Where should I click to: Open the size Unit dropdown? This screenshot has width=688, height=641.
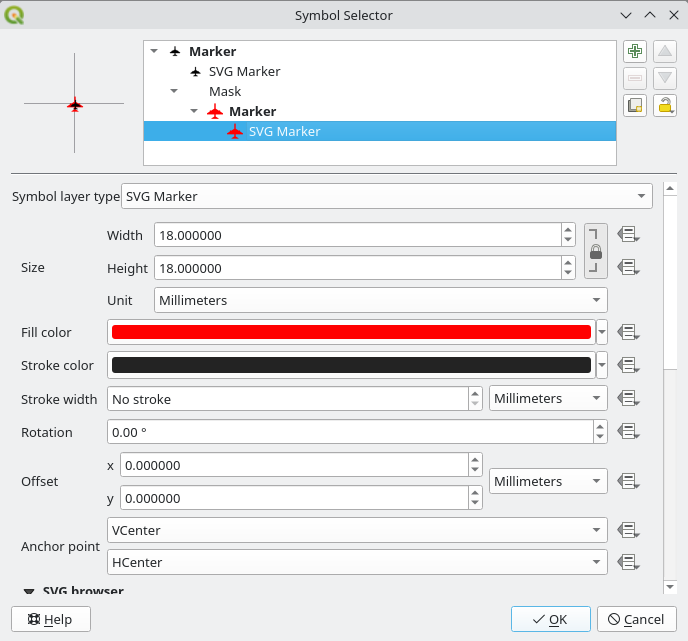381,300
